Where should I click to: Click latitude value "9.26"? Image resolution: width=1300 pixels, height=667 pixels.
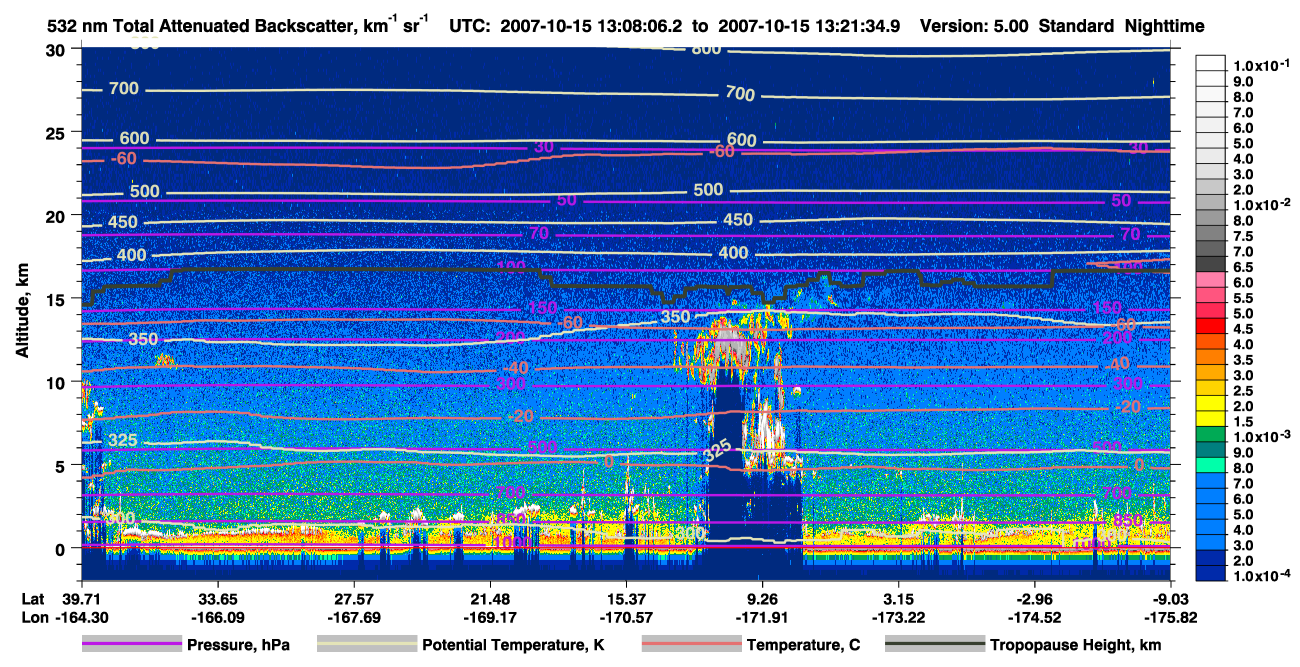(762, 599)
